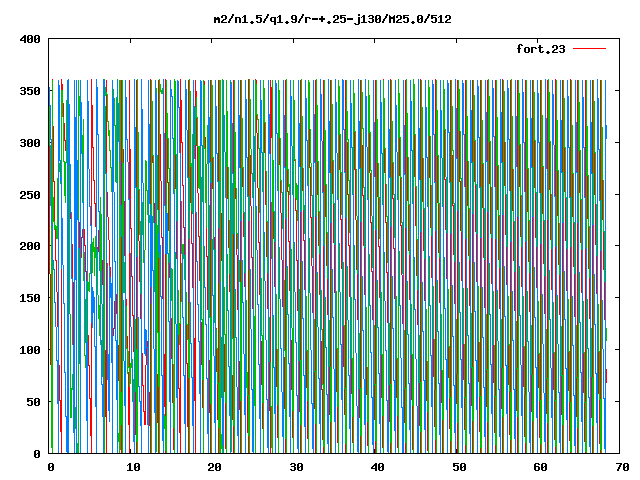This screenshot has height=480, width=640.
Task: Click y-axis label 300
Action: pyautogui.click(x=30, y=143)
